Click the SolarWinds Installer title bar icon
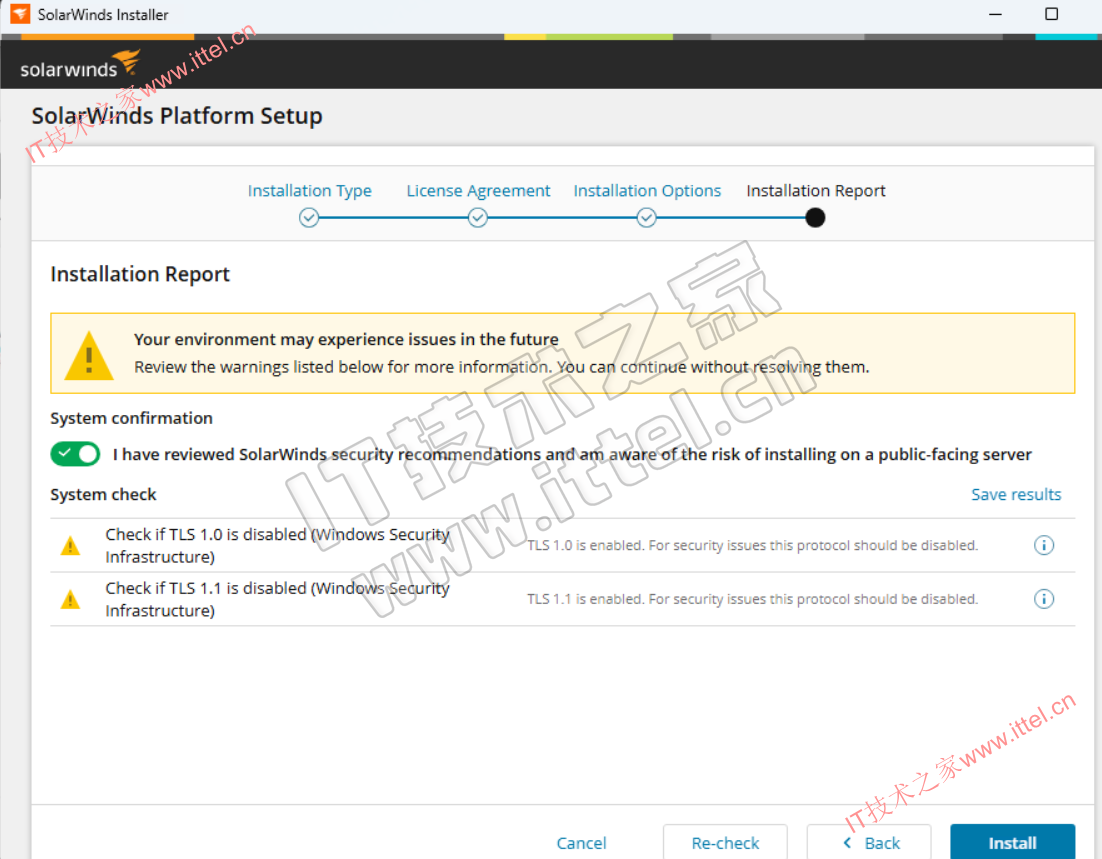This screenshot has height=859, width=1102. pos(20,14)
